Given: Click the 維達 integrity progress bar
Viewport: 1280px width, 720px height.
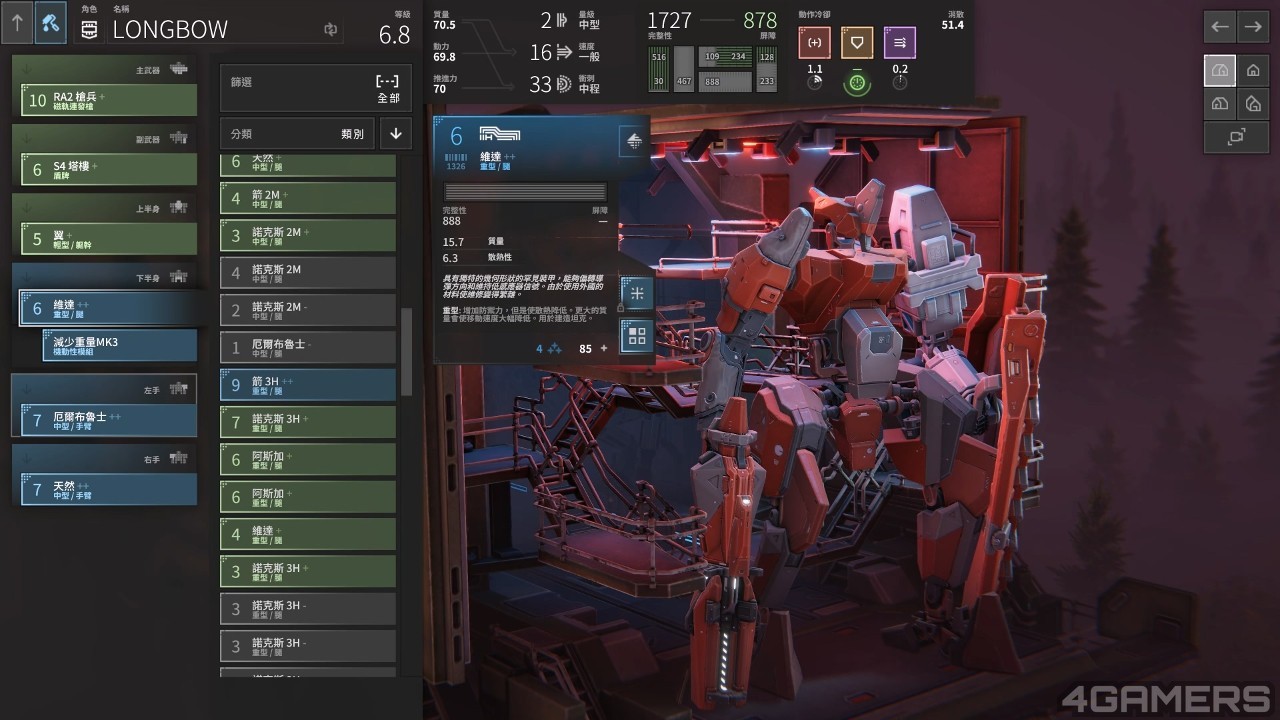Looking at the screenshot, I should (x=525, y=192).
